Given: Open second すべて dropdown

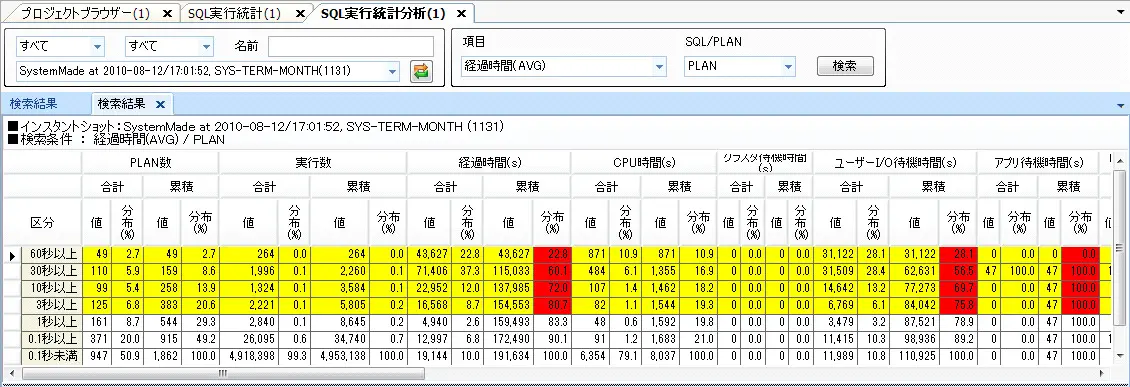Looking at the screenshot, I should click(206, 47).
